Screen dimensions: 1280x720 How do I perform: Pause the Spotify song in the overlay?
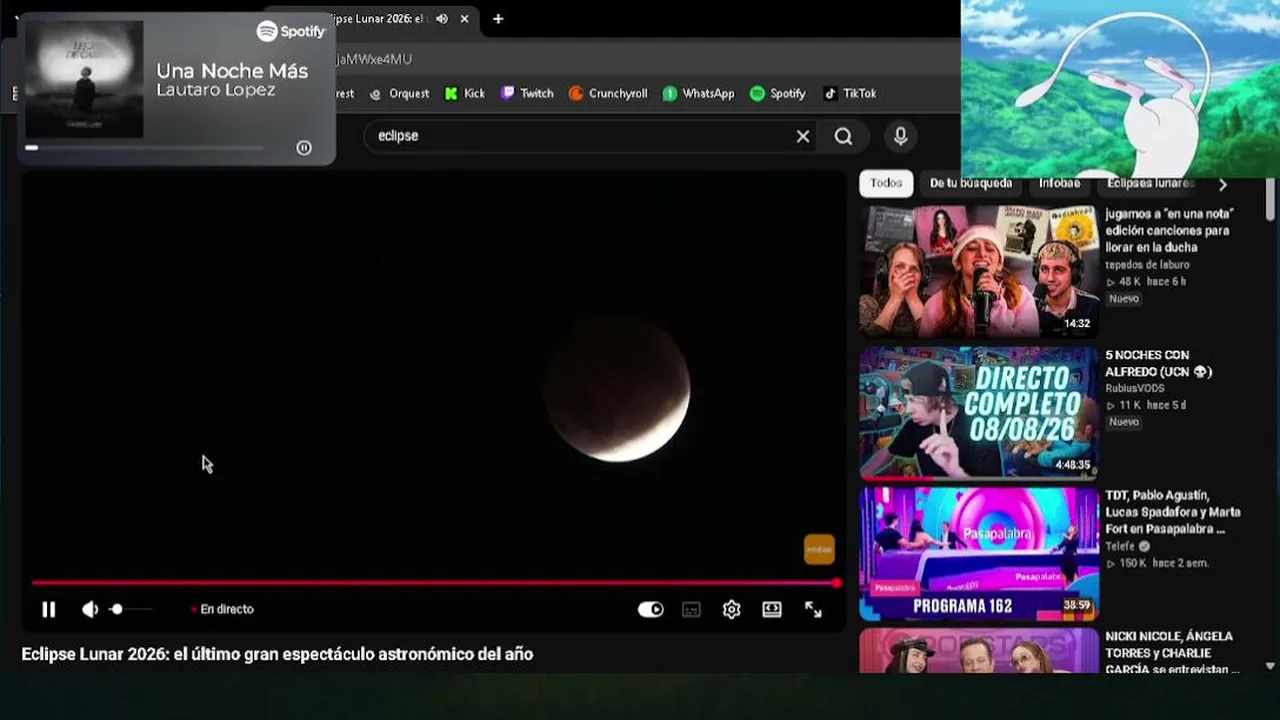point(304,148)
